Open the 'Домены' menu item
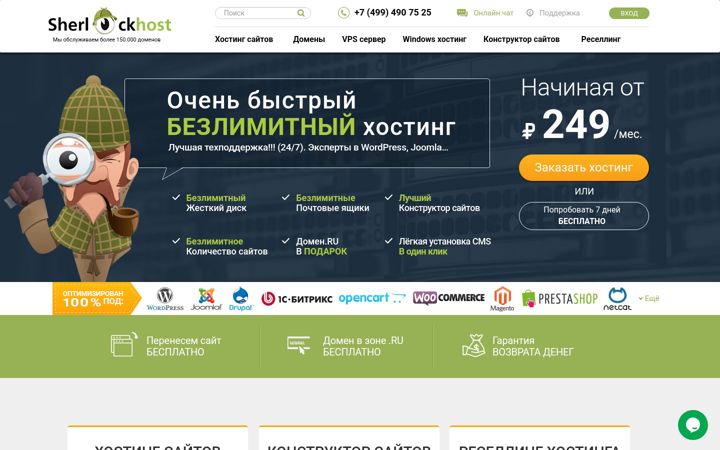 coord(309,39)
